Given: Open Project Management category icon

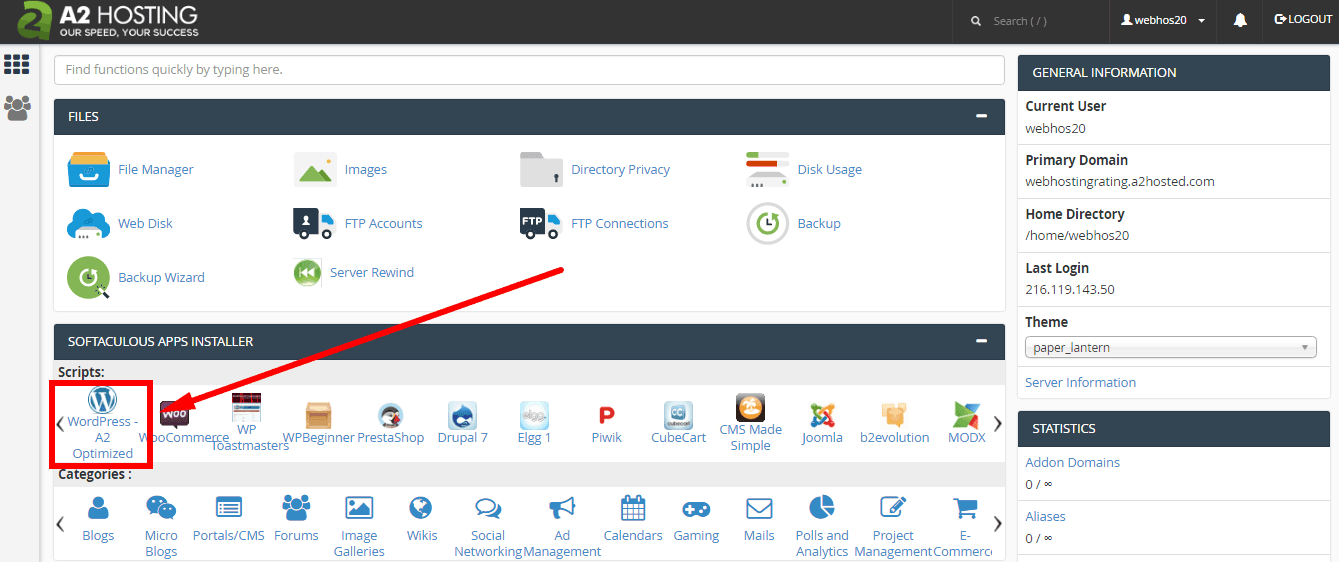Looking at the screenshot, I should [x=893, y=508].
